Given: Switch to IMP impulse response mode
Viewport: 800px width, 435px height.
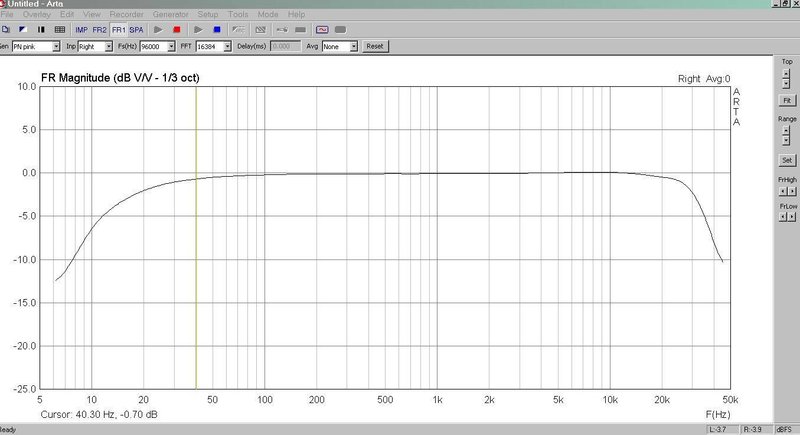Looking at the screenshot, I should click(82, 30).
